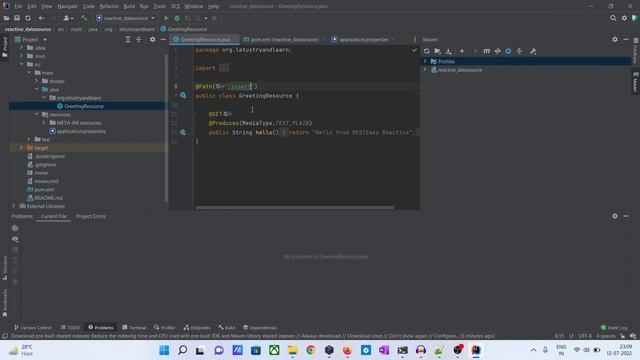Viewport: 640px width, 360px height.
Task: Select README.md in project tree
Action: tap(48, 198)
